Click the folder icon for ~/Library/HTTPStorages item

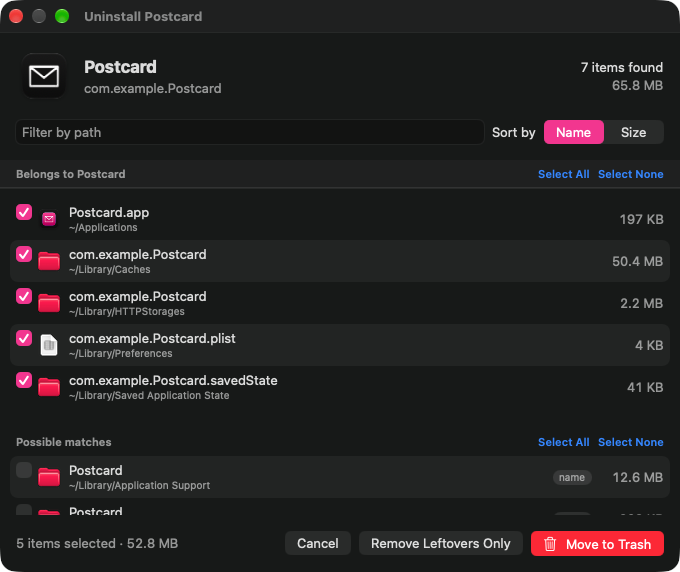(49, 303)
